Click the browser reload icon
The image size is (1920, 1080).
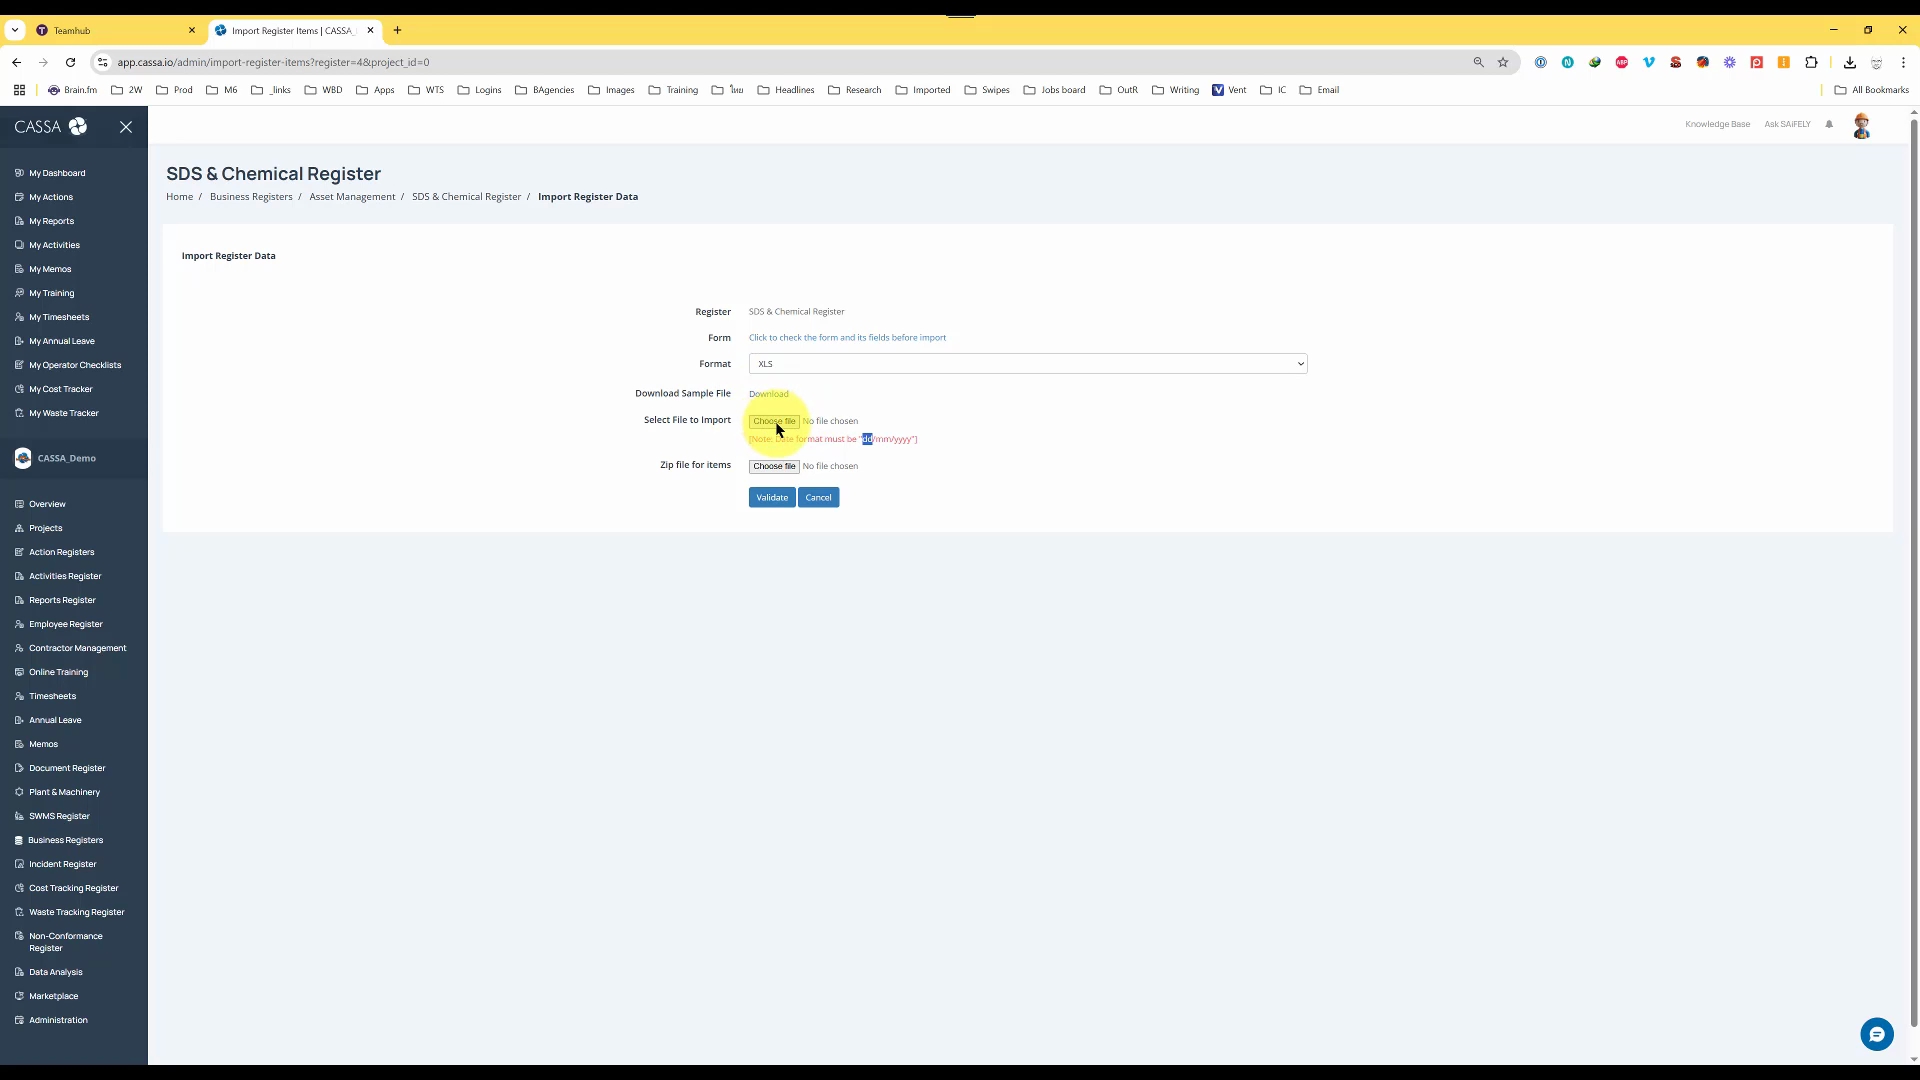point(70,62)
